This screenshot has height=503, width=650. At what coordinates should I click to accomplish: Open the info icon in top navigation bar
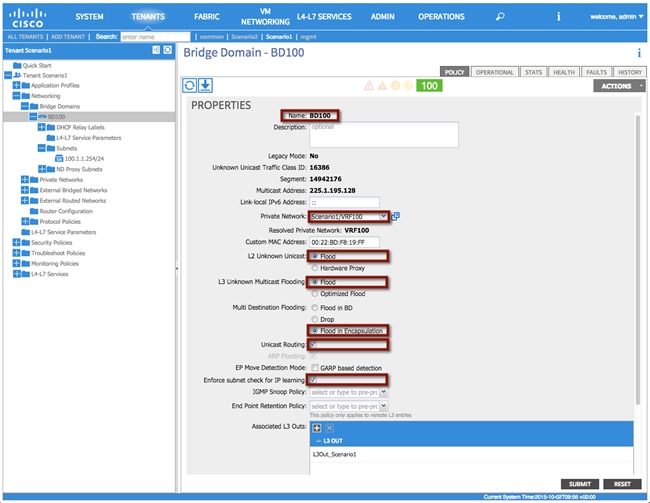click(558, 17)
